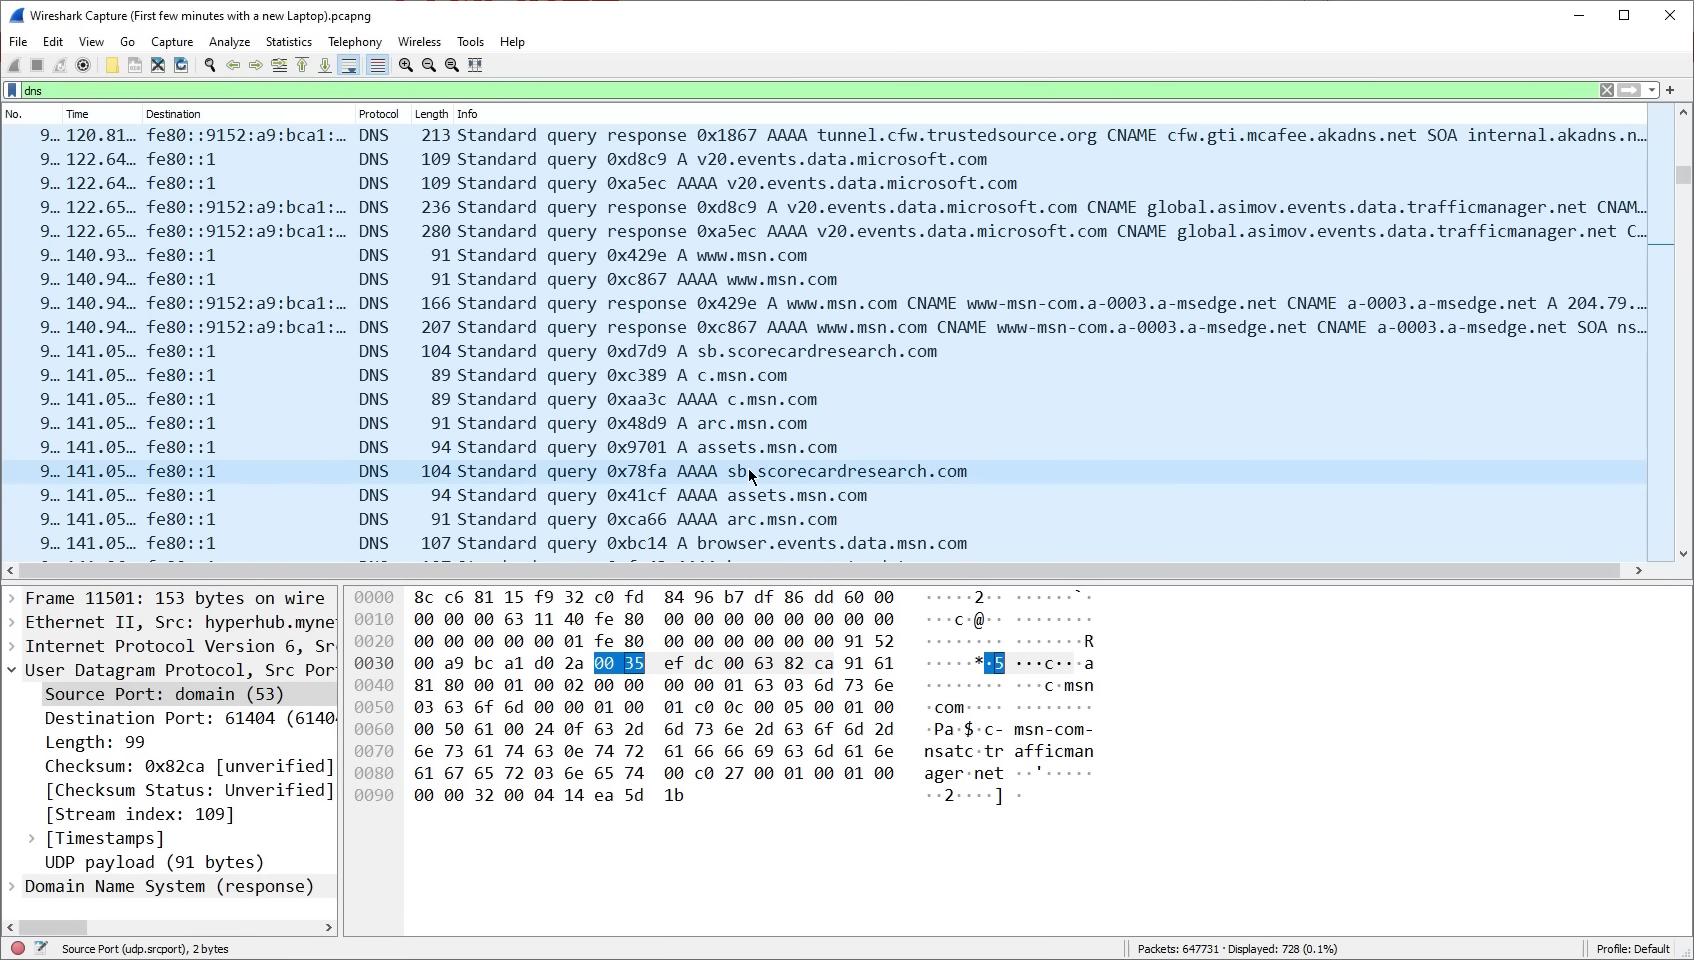Toggle auto-scroll during live capture
Screen dimensions: 1694x960
click(x=348, y=65)
